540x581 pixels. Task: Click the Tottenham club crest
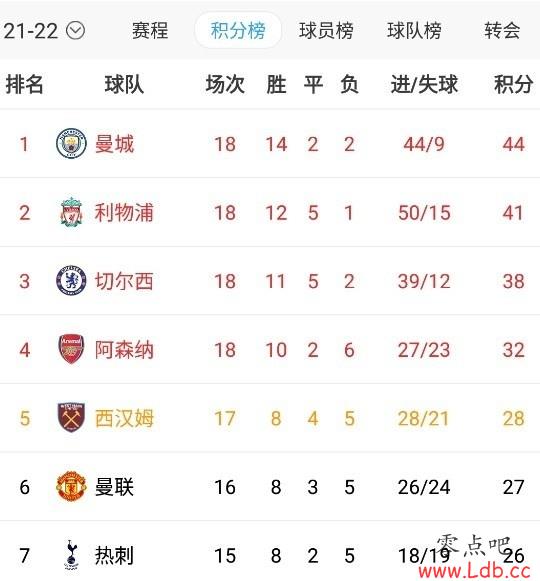point(71,555)
